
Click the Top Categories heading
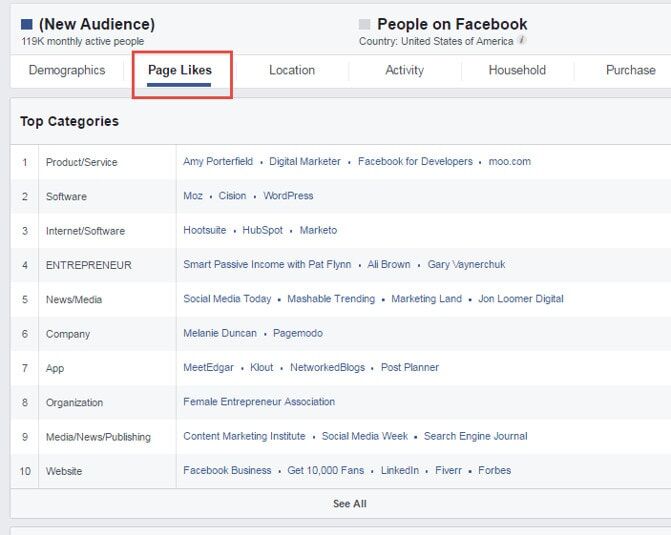coord(69,121)
